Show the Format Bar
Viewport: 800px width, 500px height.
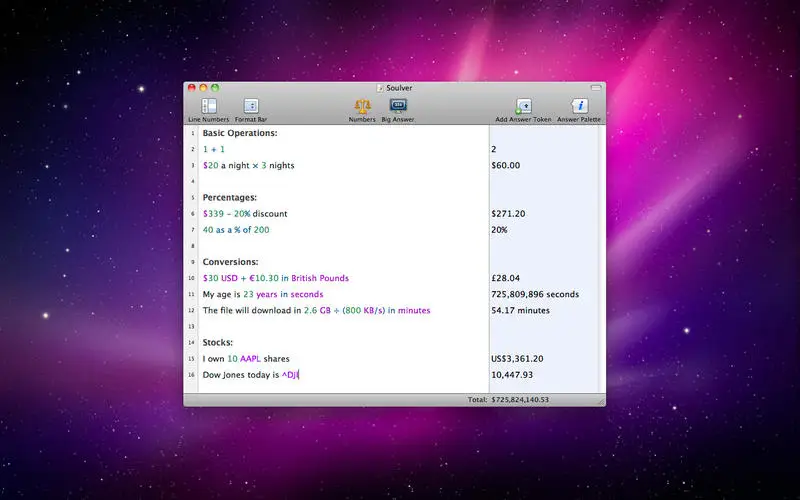(251, 110)
